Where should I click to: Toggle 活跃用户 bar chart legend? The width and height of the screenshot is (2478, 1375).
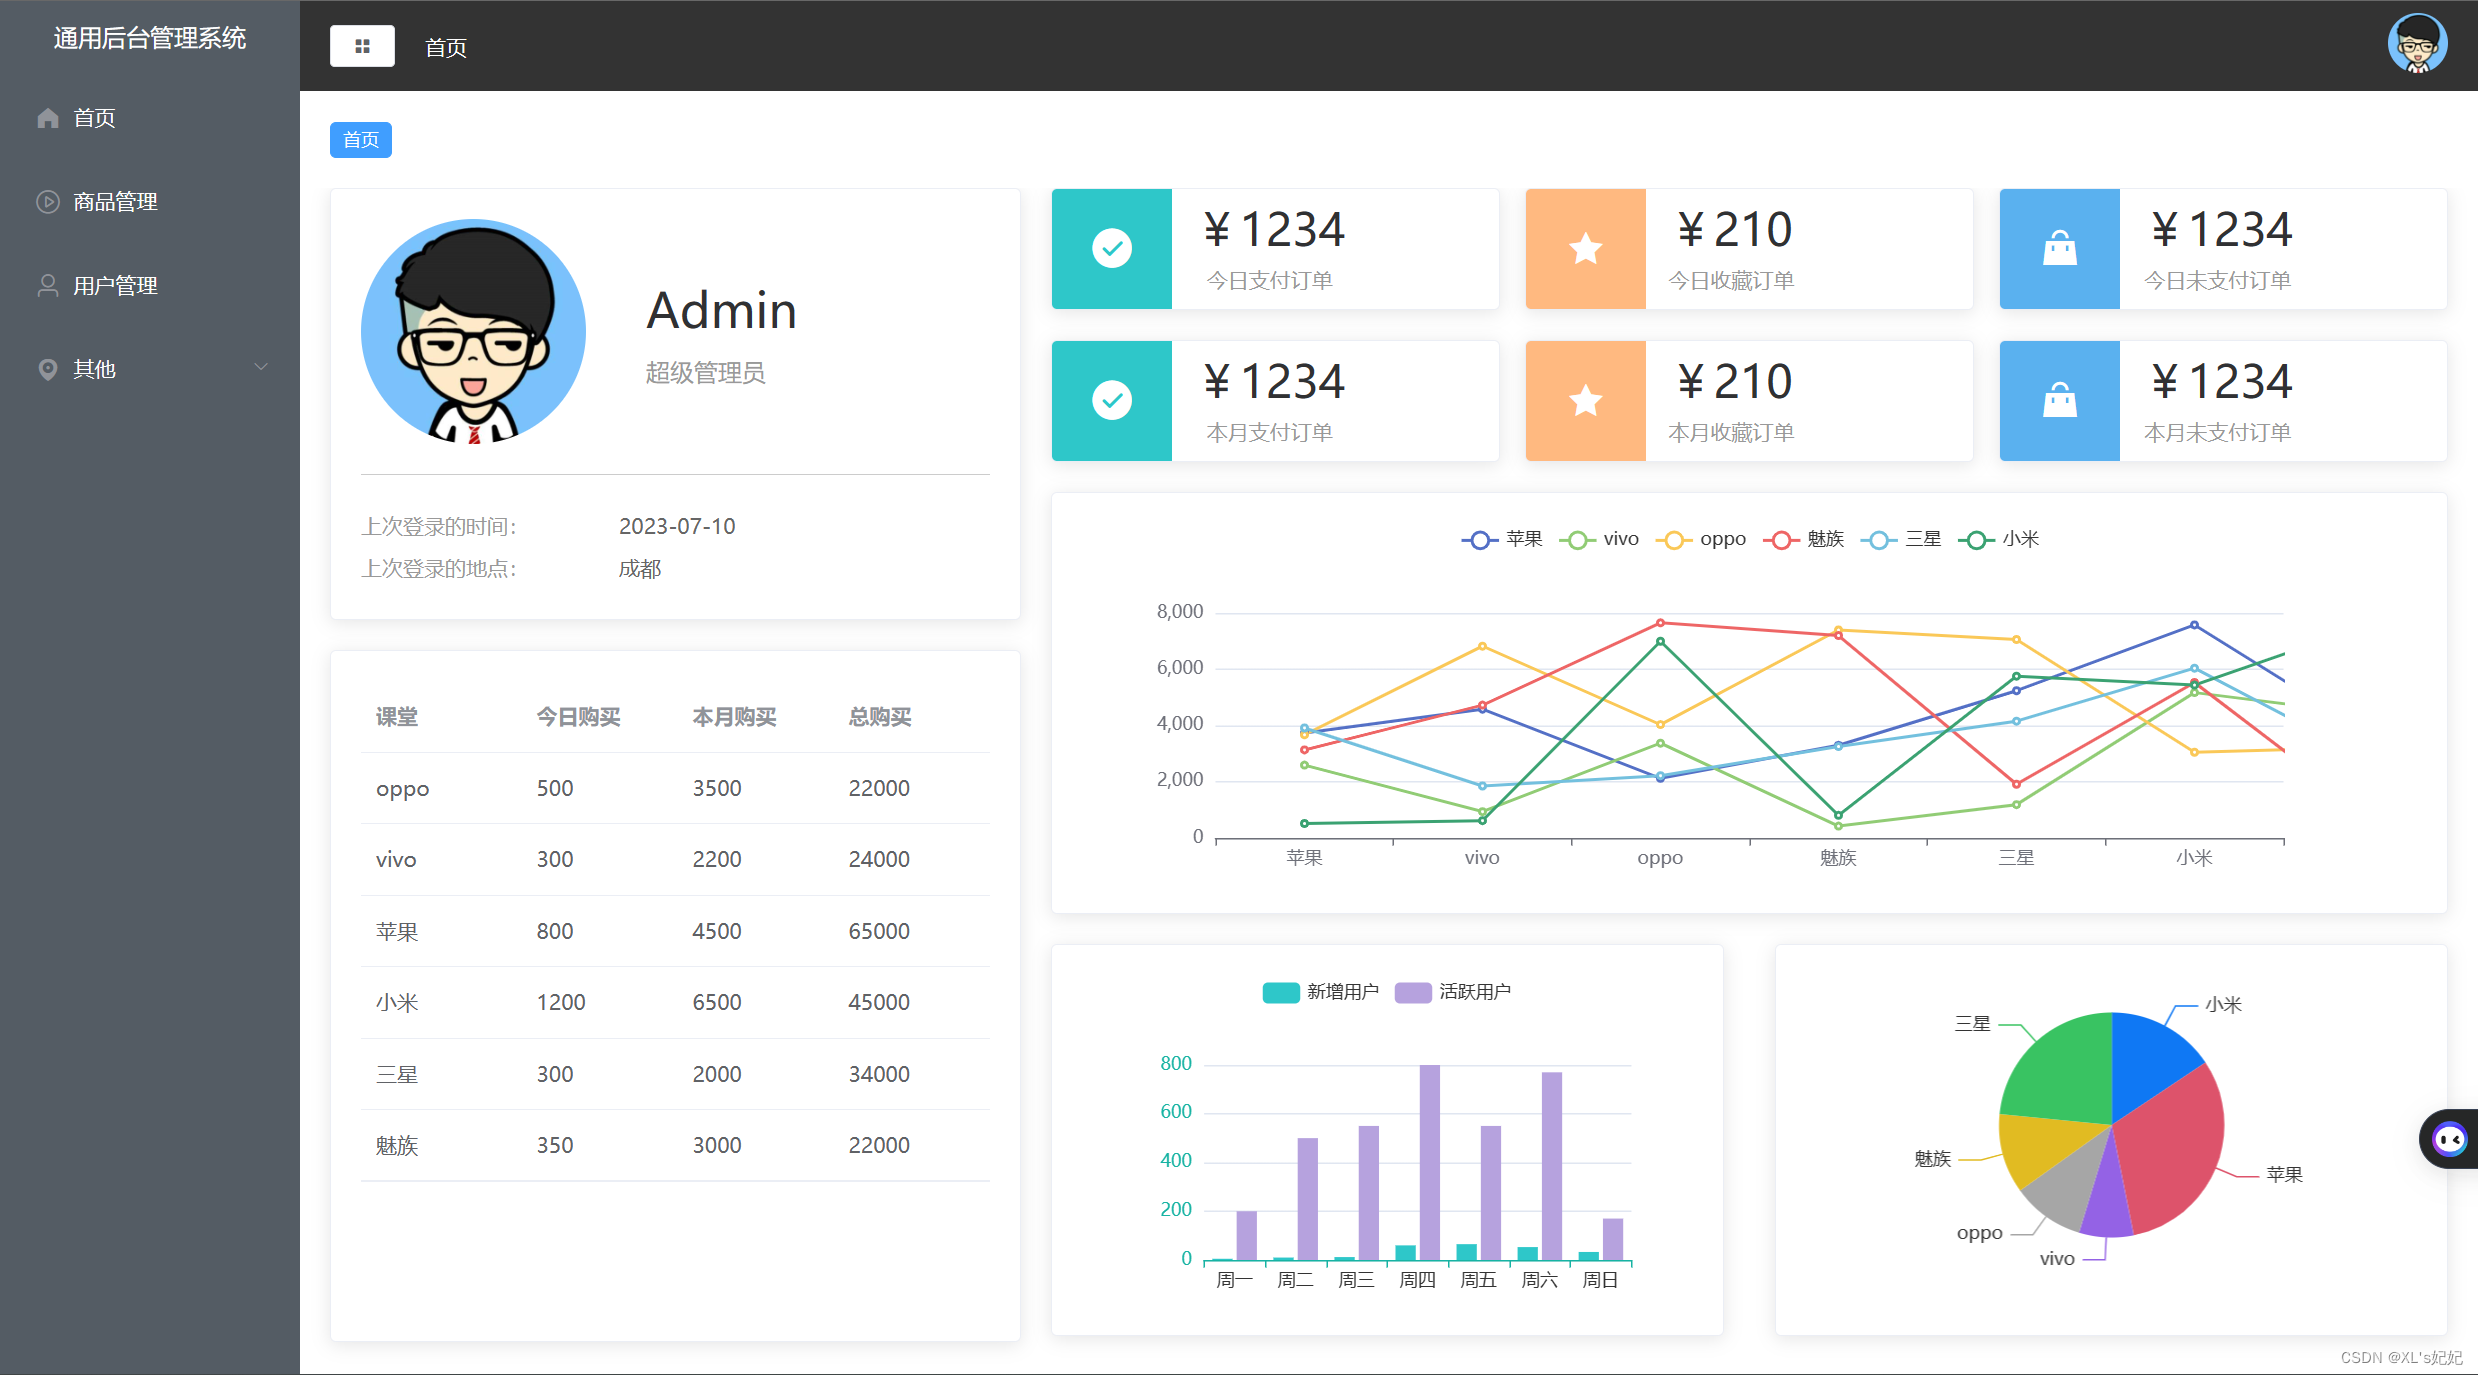click(1452, 992)
